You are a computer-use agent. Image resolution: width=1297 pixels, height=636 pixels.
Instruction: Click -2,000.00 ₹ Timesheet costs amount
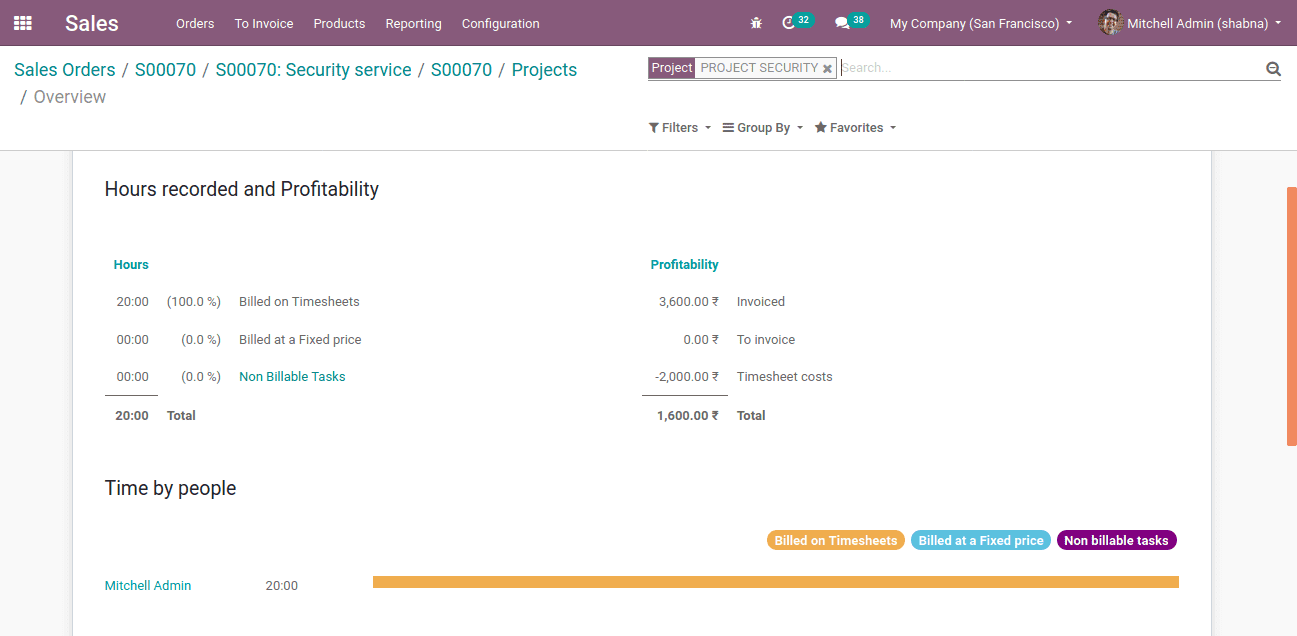[686, 377]
